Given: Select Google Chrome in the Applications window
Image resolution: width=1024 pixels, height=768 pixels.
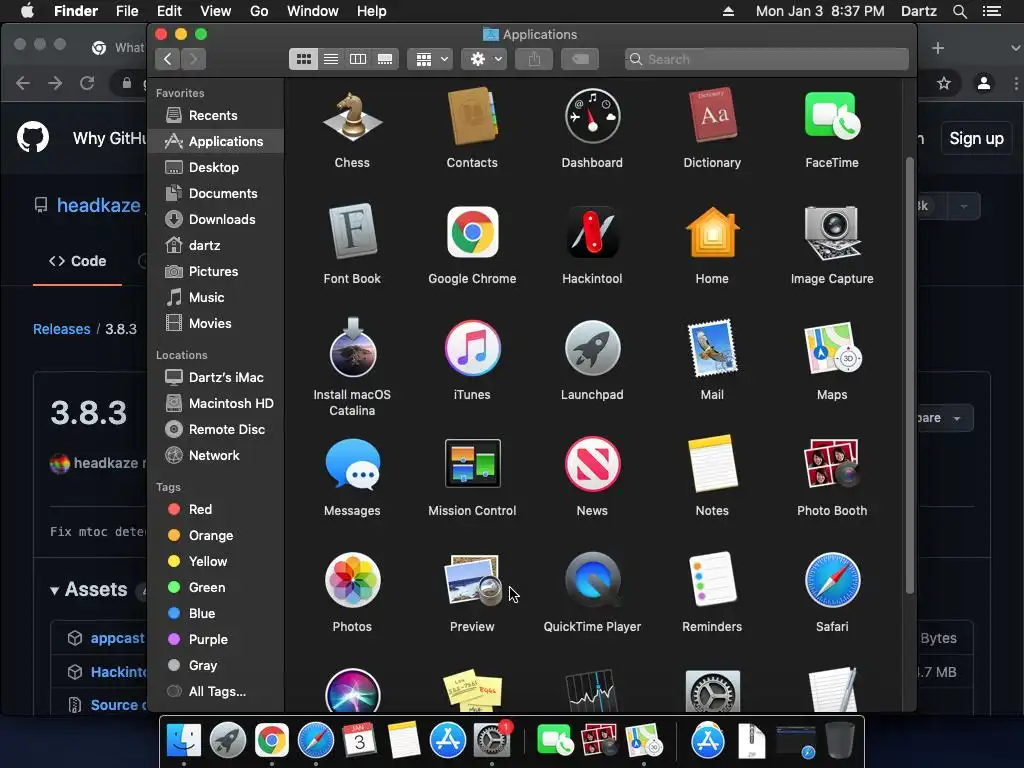Looking at the screenshot, I should point(472,232).
